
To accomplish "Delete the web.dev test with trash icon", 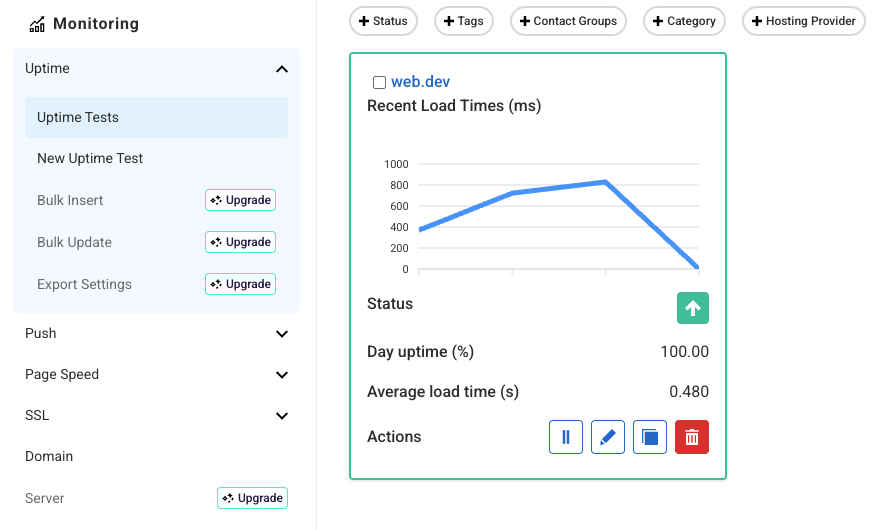I will pos(692,437).
